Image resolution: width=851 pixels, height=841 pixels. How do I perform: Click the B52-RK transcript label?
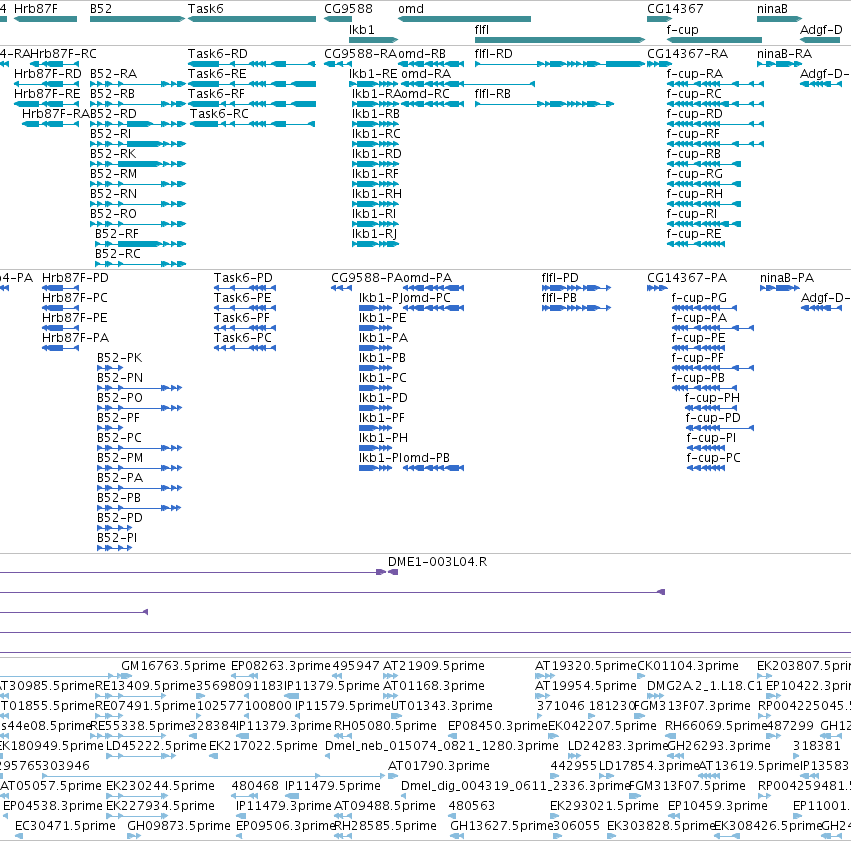coord(113,154)
